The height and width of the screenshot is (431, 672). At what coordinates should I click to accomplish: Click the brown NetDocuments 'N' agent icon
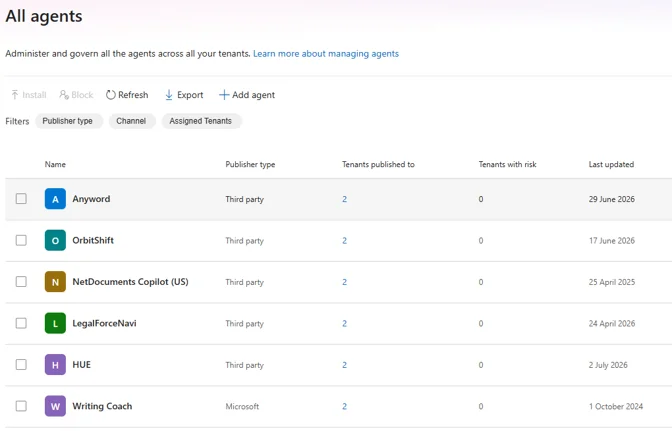pyautogui.click(x=55, y=282)
